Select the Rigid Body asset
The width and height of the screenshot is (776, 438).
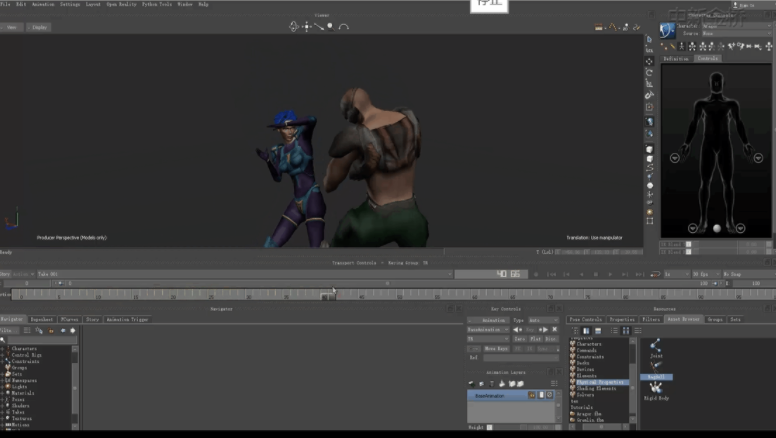(656, 391)
